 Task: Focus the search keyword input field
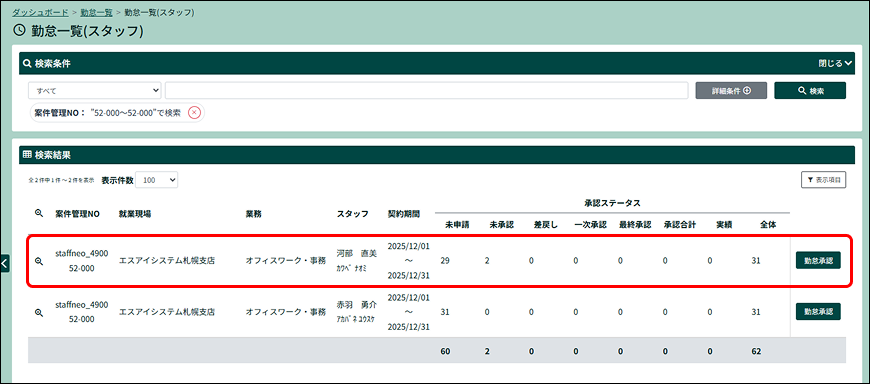tap(427, 90)
